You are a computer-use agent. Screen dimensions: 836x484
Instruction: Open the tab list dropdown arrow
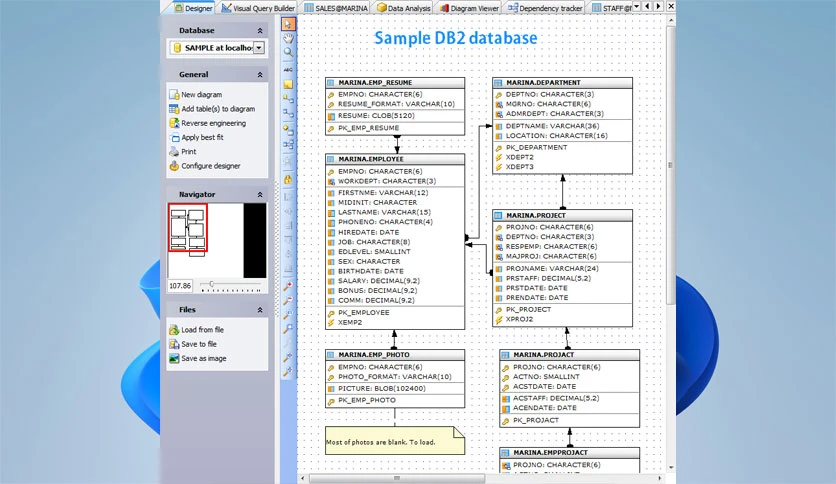click(x=636, y=6)
